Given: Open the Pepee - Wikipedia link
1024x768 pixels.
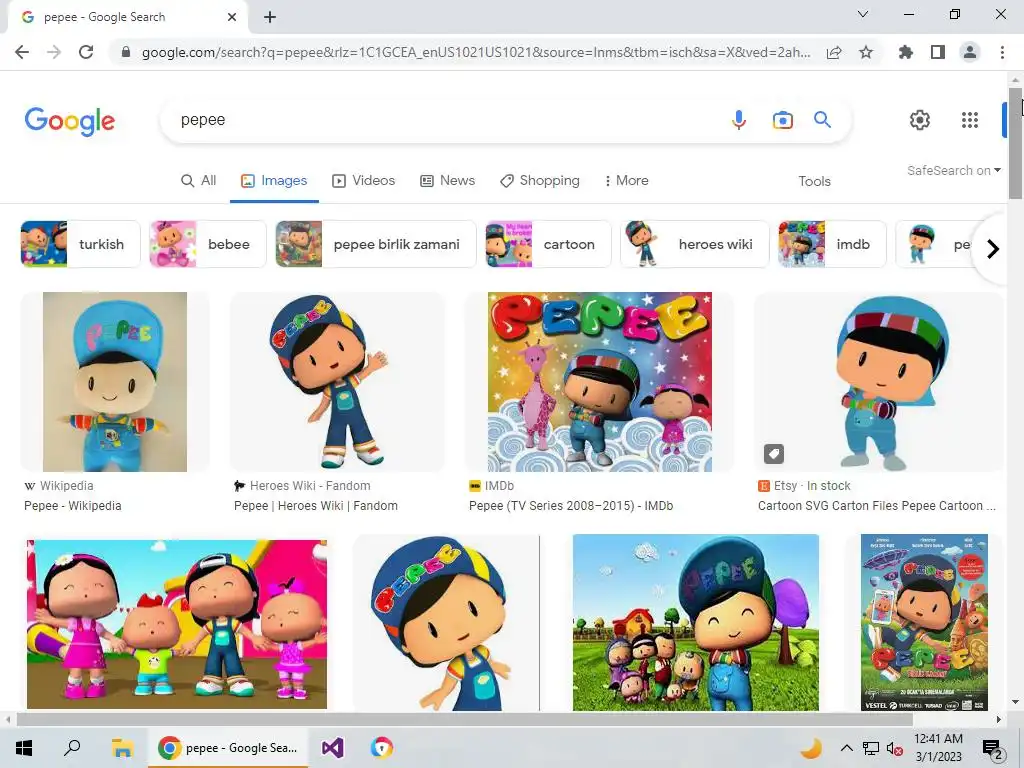Looking at the screenshot, I should click(72, 506).
